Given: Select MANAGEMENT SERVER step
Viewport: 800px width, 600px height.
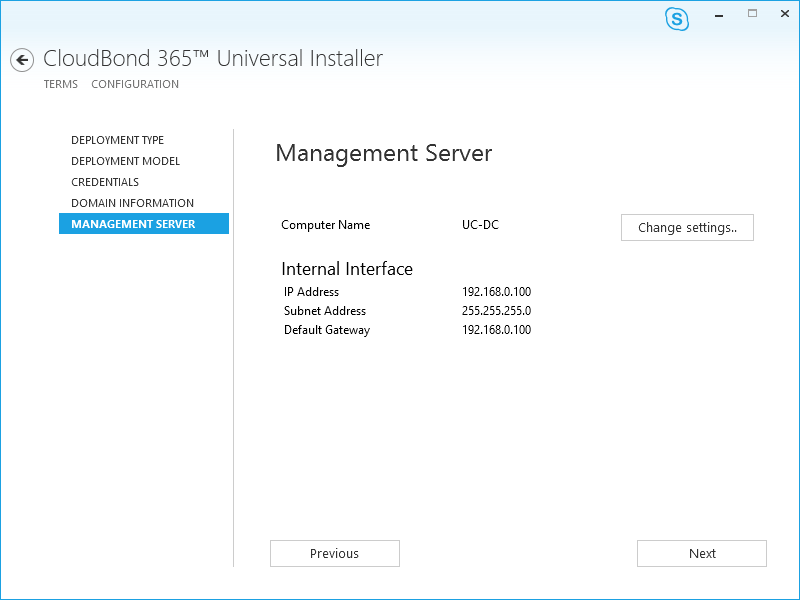Looking at the screenshot, I should (x=144, y=223).
